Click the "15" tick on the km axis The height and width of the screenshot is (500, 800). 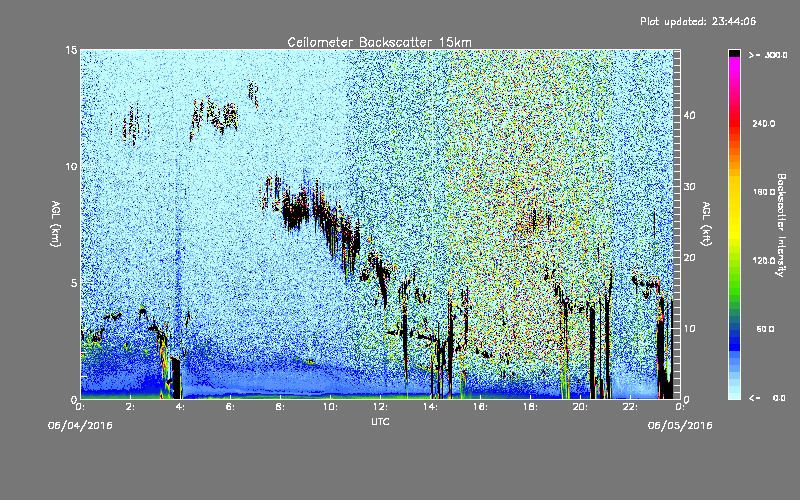(71, 50)
